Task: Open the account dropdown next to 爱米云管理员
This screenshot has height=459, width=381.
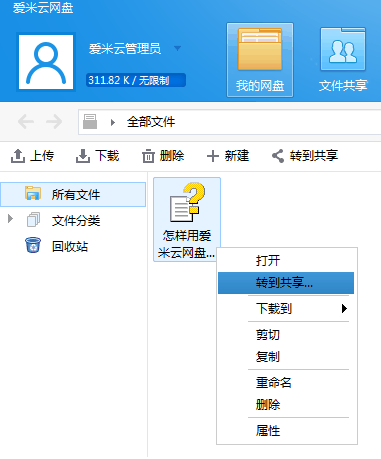Action: (x=178, y=49)
